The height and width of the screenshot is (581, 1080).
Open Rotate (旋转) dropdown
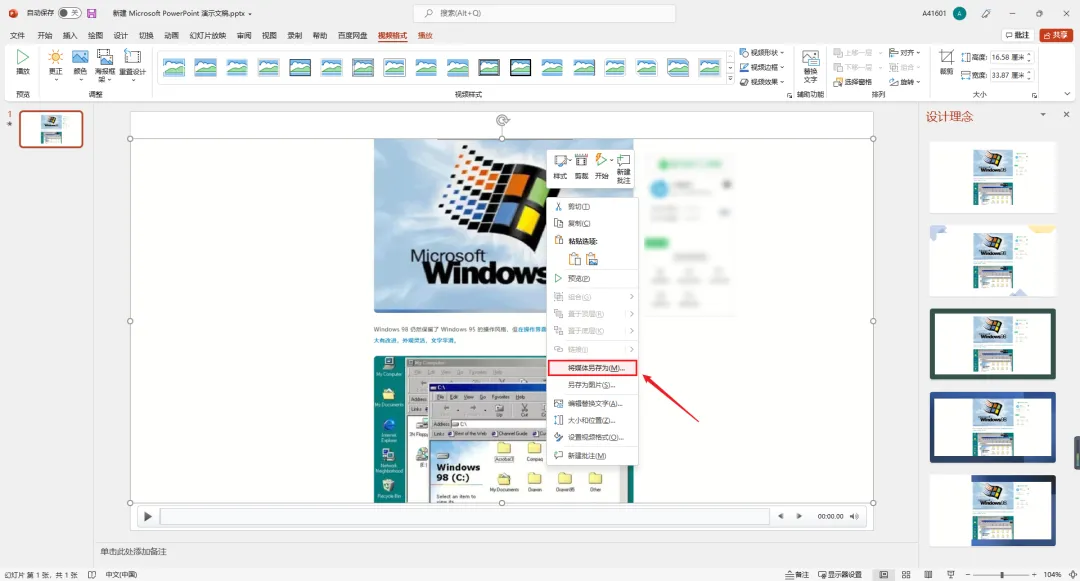coord(904,82)
